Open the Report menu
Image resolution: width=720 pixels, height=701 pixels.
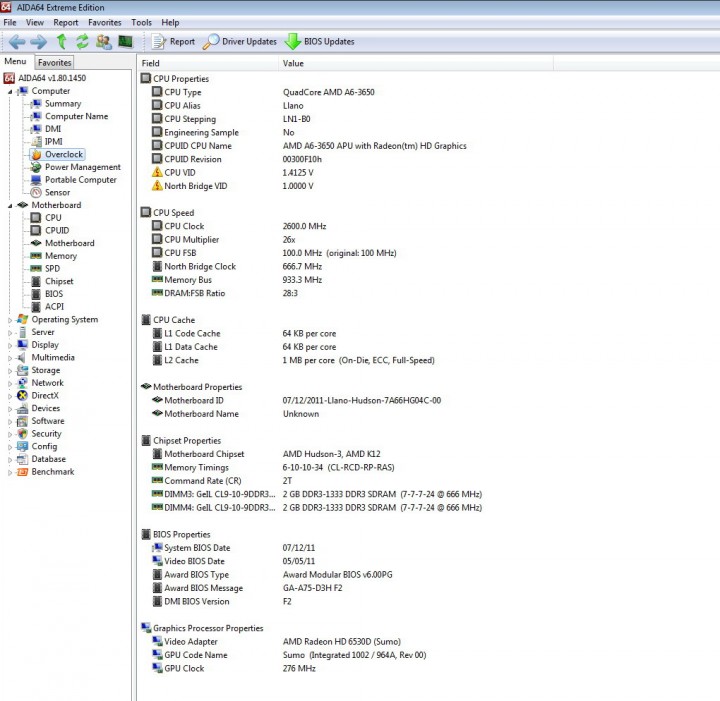pos(66,22)
